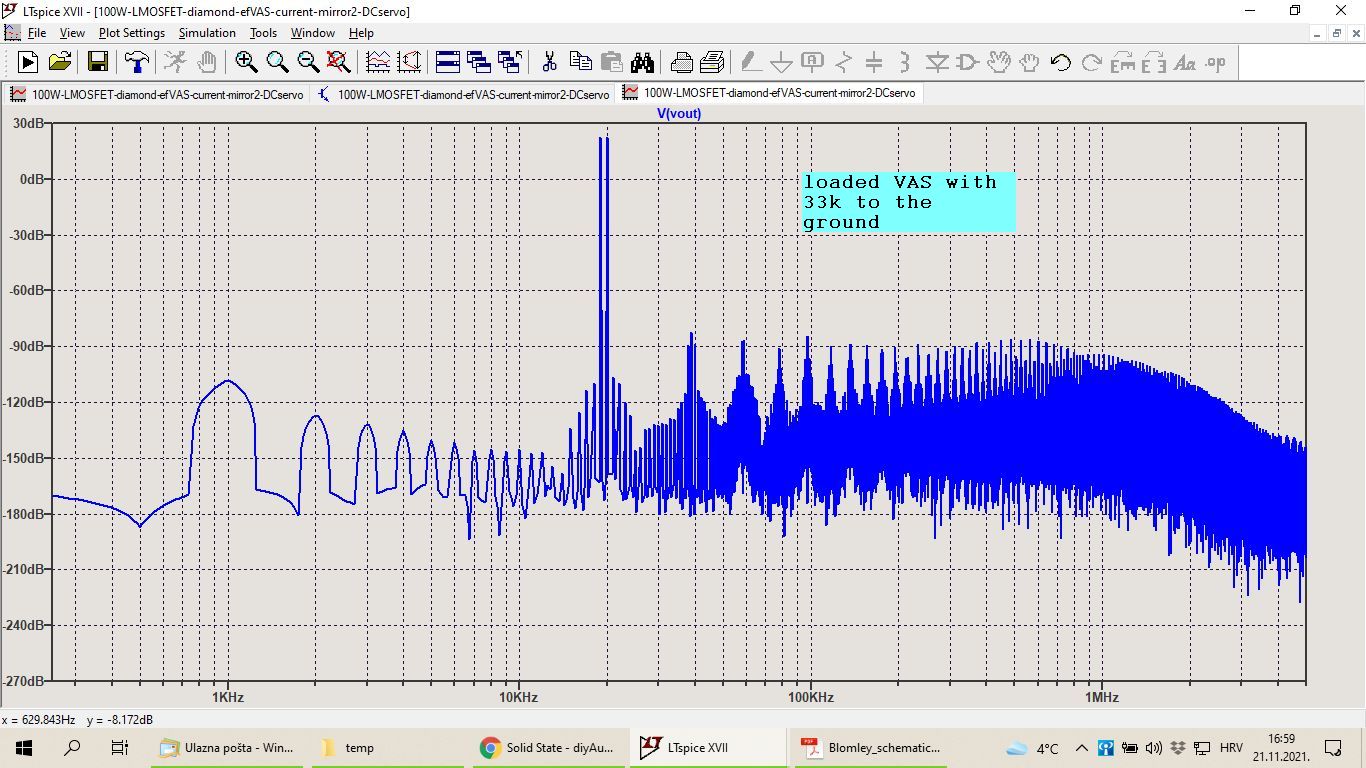Click the Rotate toolbar icon
The image size is (1366, 768).
(x=1122, y=62)
